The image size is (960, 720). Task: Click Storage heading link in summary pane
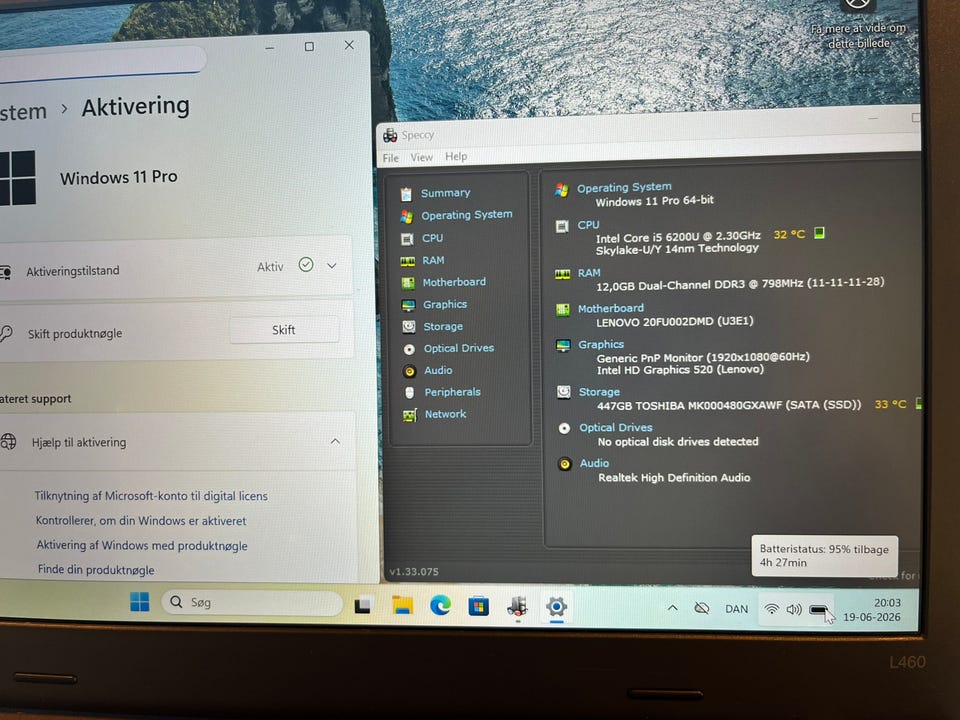[599, 392]
